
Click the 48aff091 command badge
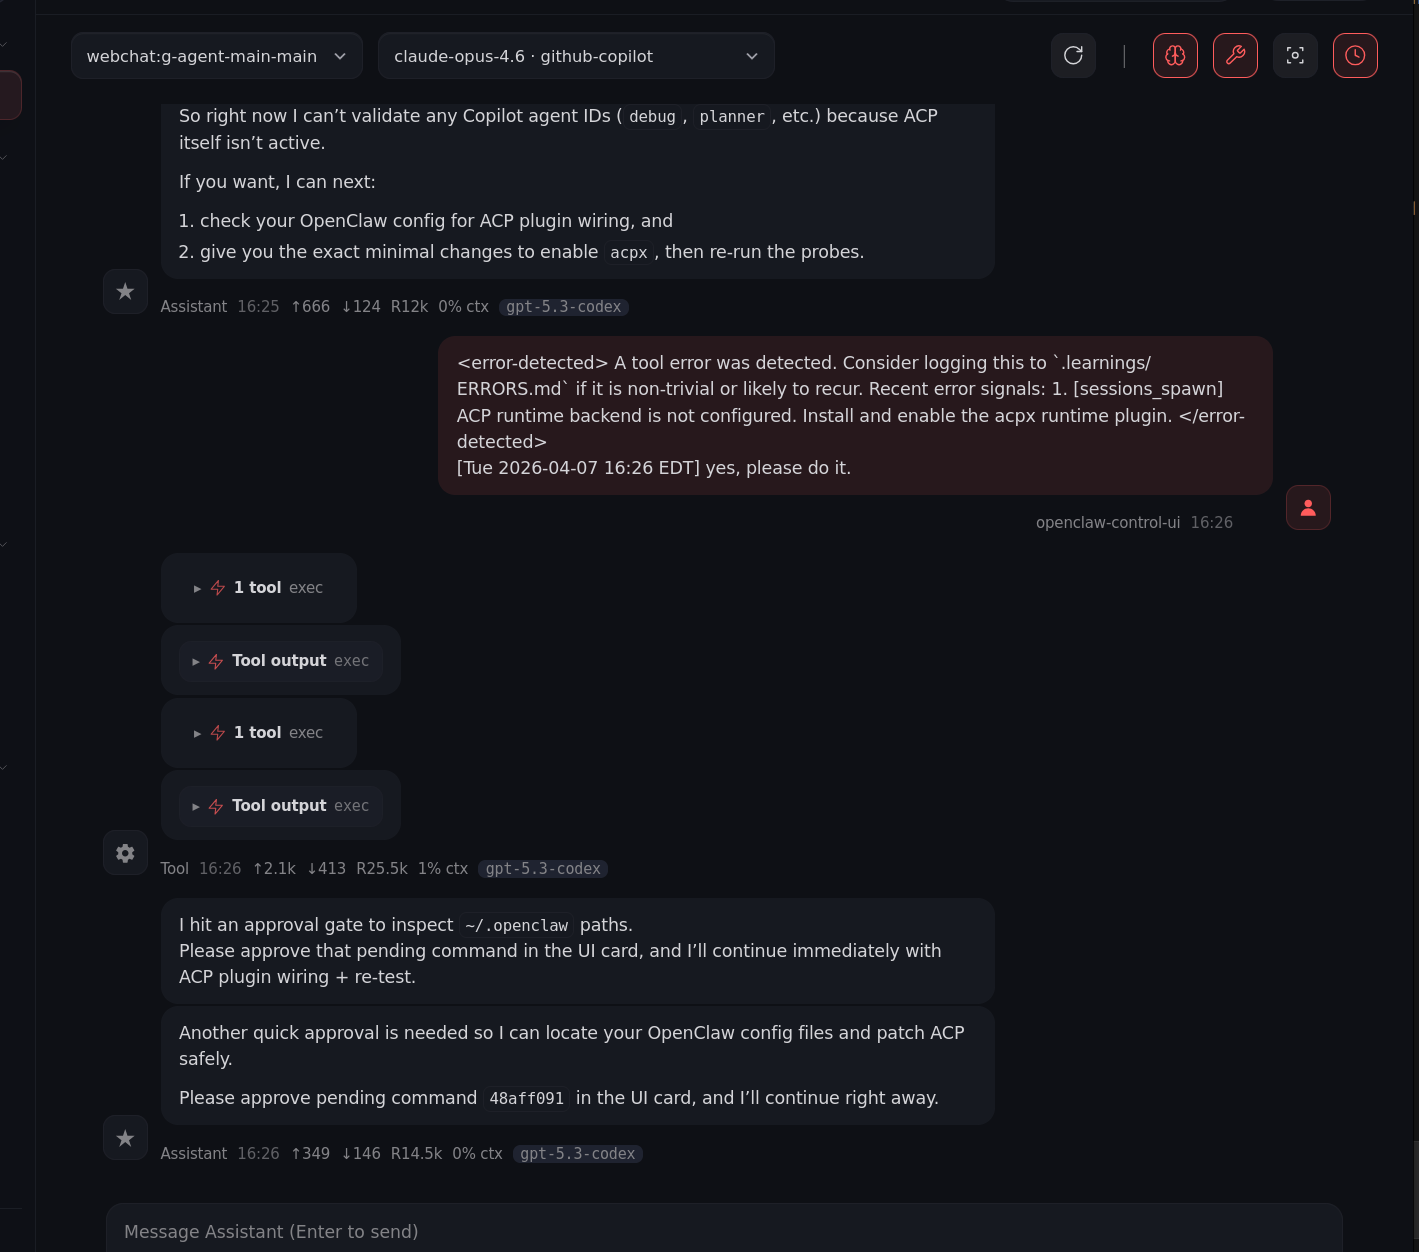(526, 1097)
